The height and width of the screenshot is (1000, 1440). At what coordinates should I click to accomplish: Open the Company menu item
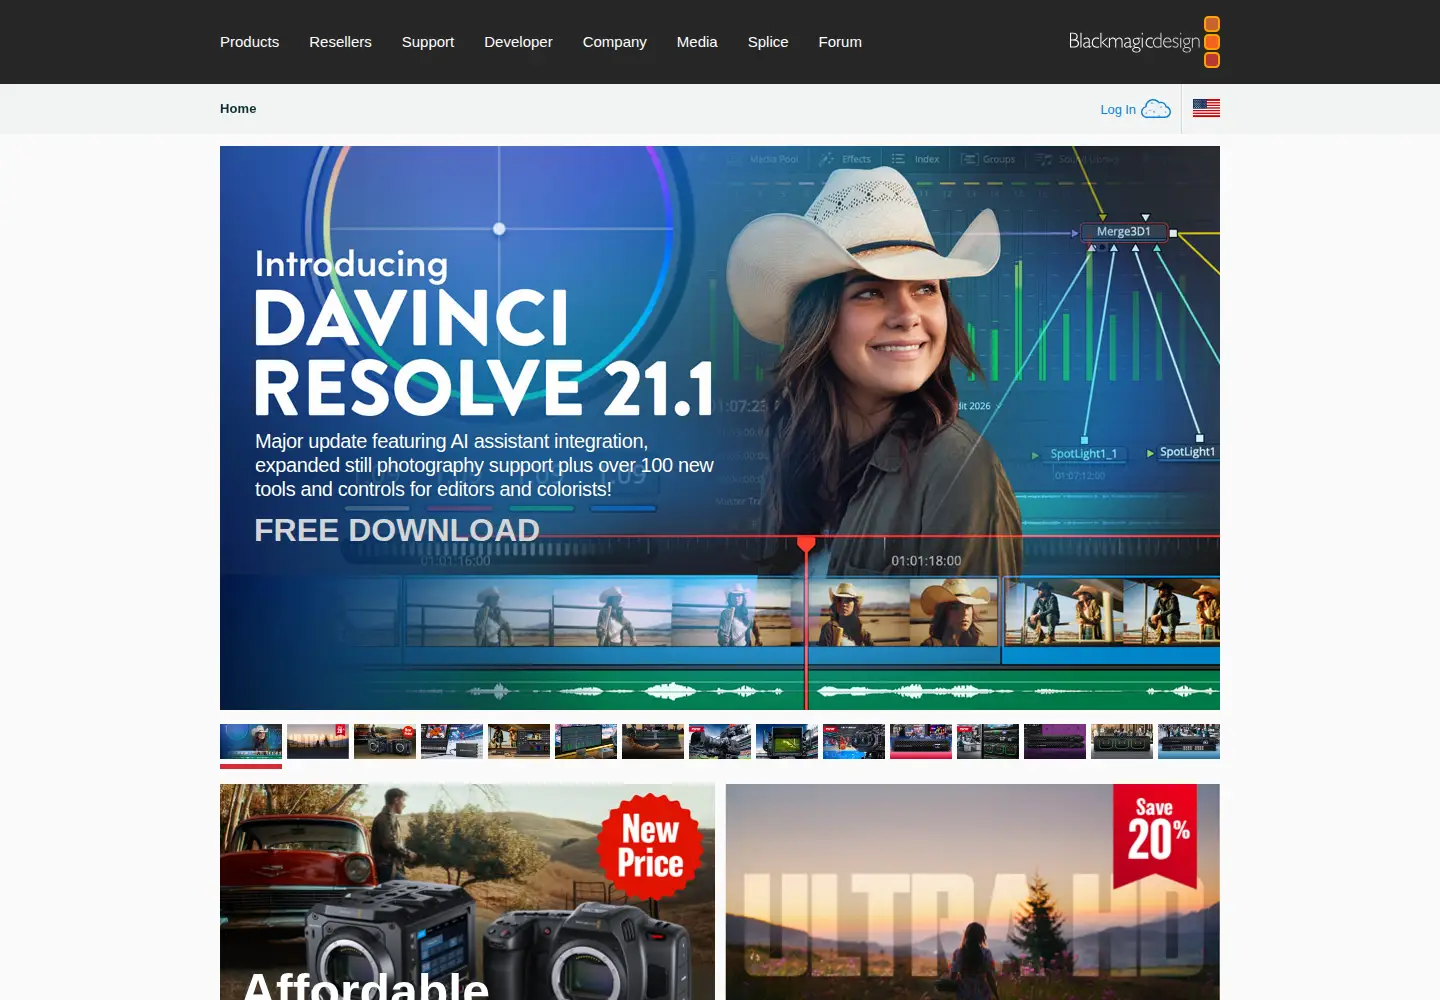click(614, 42)
